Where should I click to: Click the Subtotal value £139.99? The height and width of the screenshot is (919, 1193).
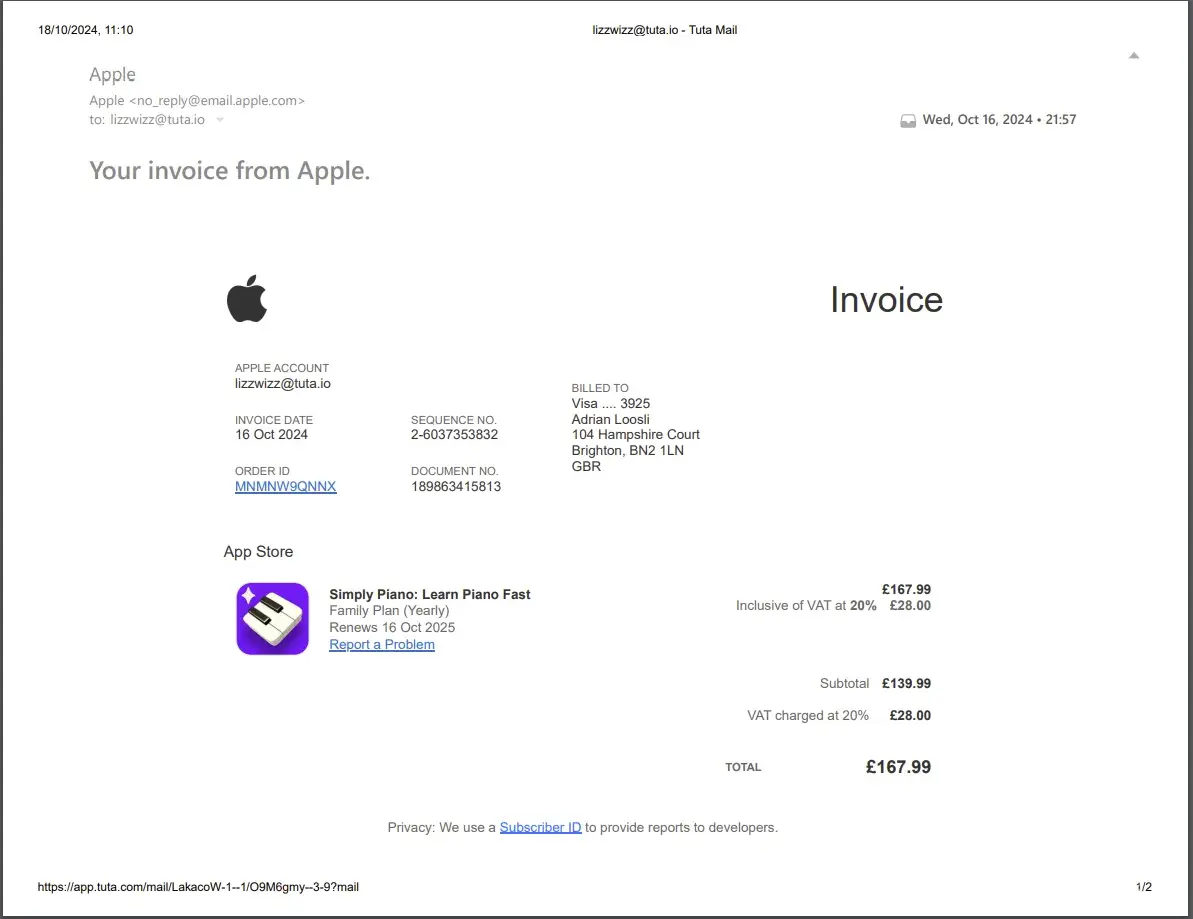coord(906,683)
